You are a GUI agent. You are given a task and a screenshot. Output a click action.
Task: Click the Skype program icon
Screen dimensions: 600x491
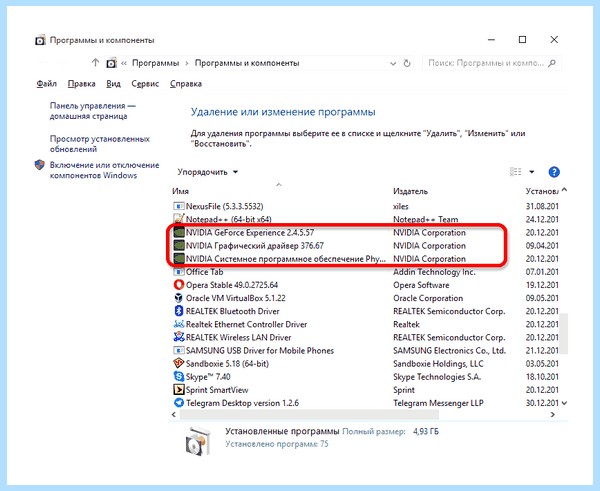coord(178,377)
